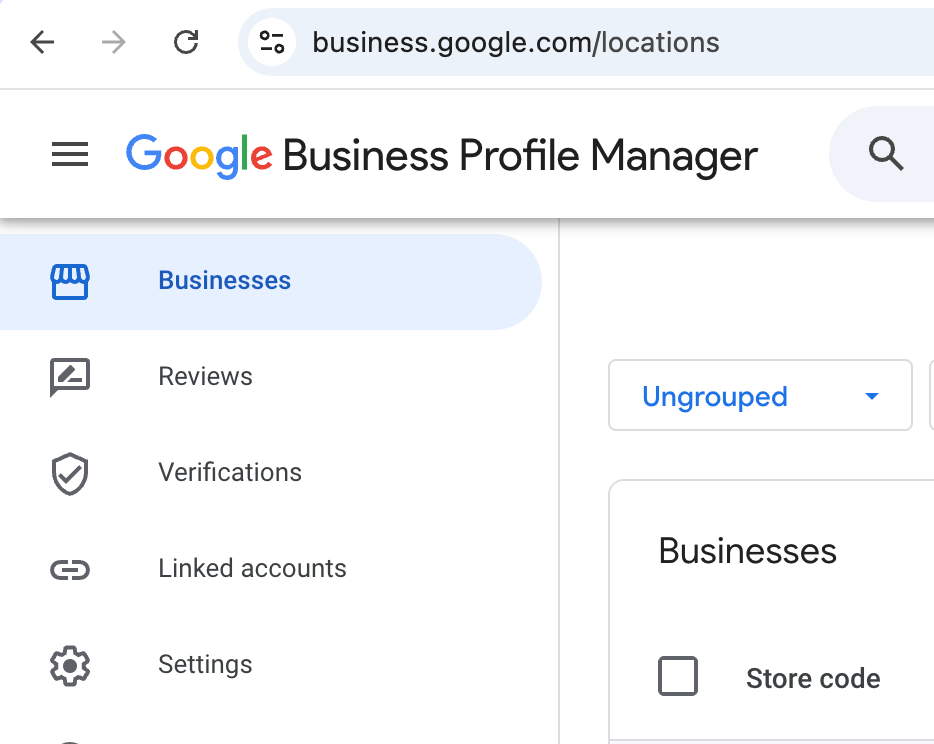Click the Verifications shield icon
This screenshot has height=744, width=934.
[x=70, y=474]
